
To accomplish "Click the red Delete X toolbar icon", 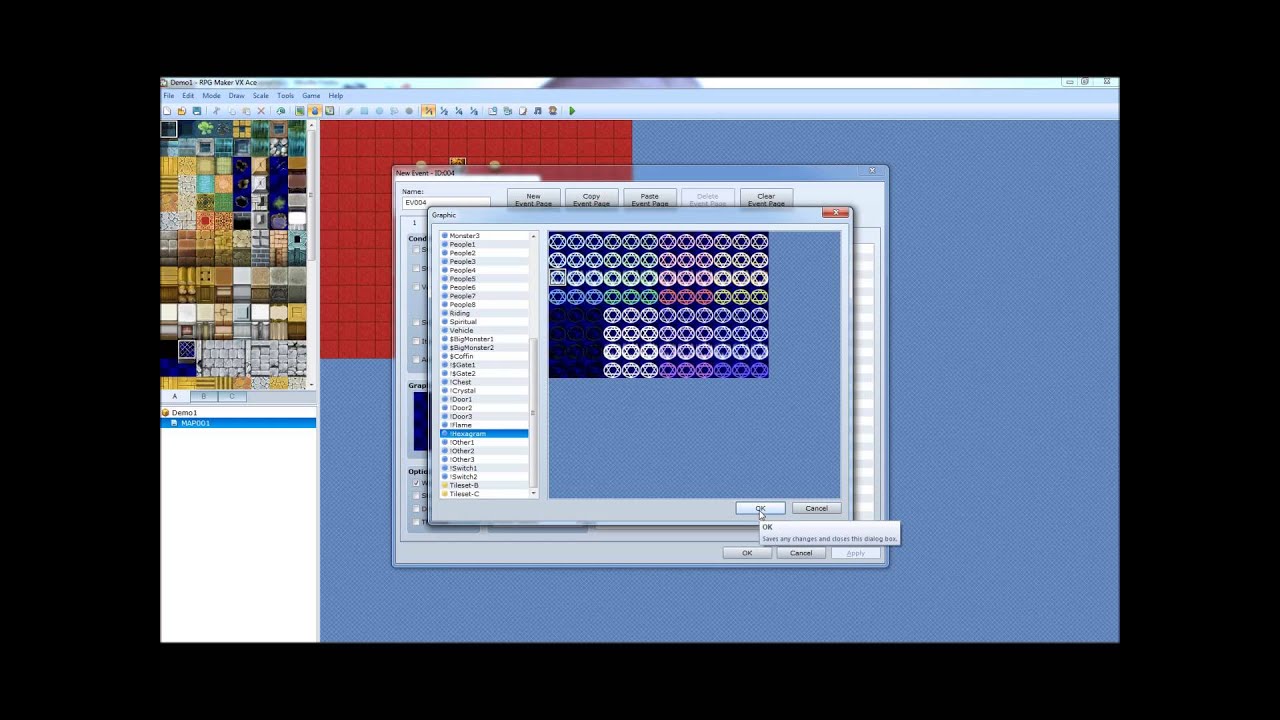I will (261, 111).
